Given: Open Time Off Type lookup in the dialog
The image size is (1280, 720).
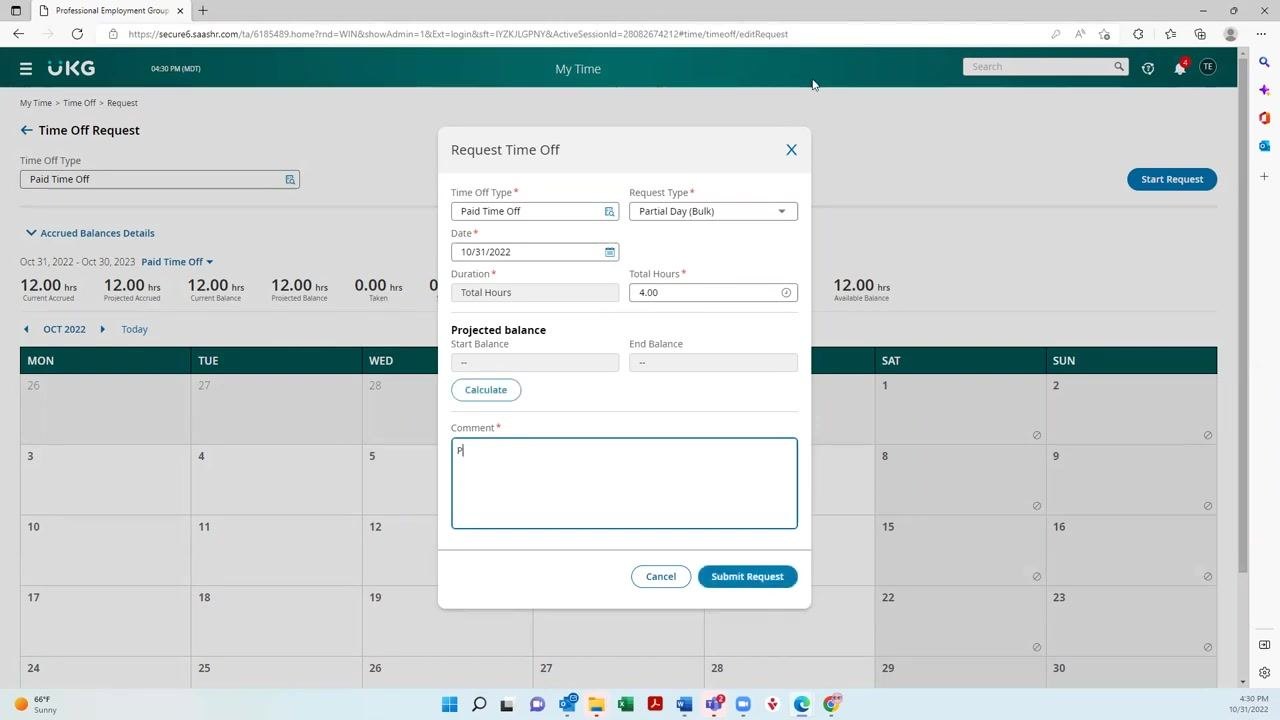Looking at the screenshot, I should pos(609,211).
